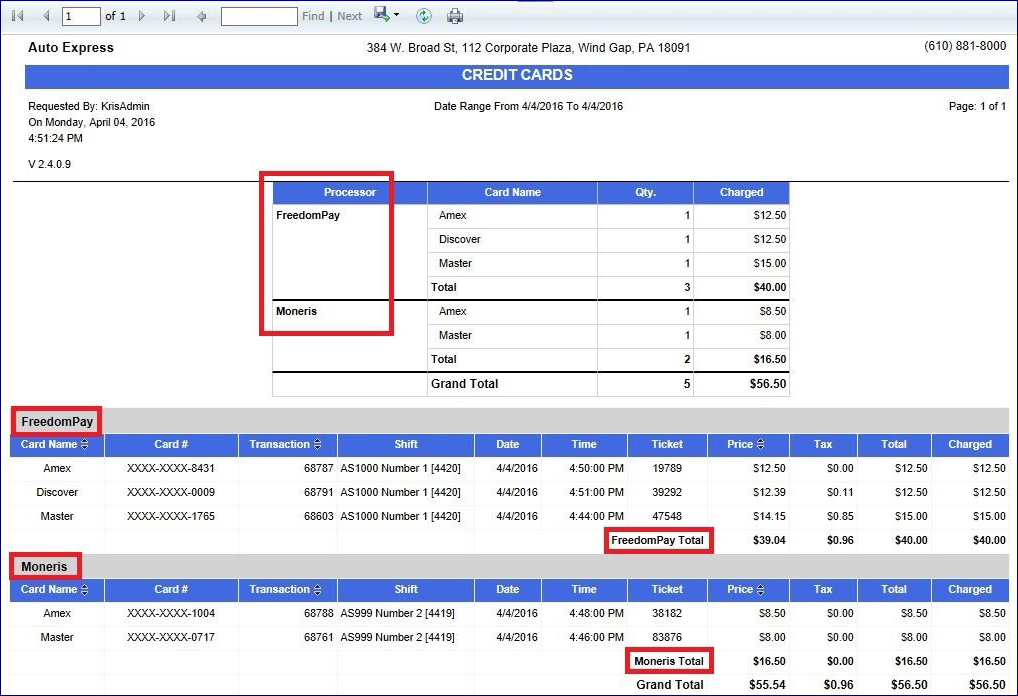Viewport: 1018px width, 696px height.
Task: Click ticket number 19789 in the Amex row
Action: coord(667,468)
